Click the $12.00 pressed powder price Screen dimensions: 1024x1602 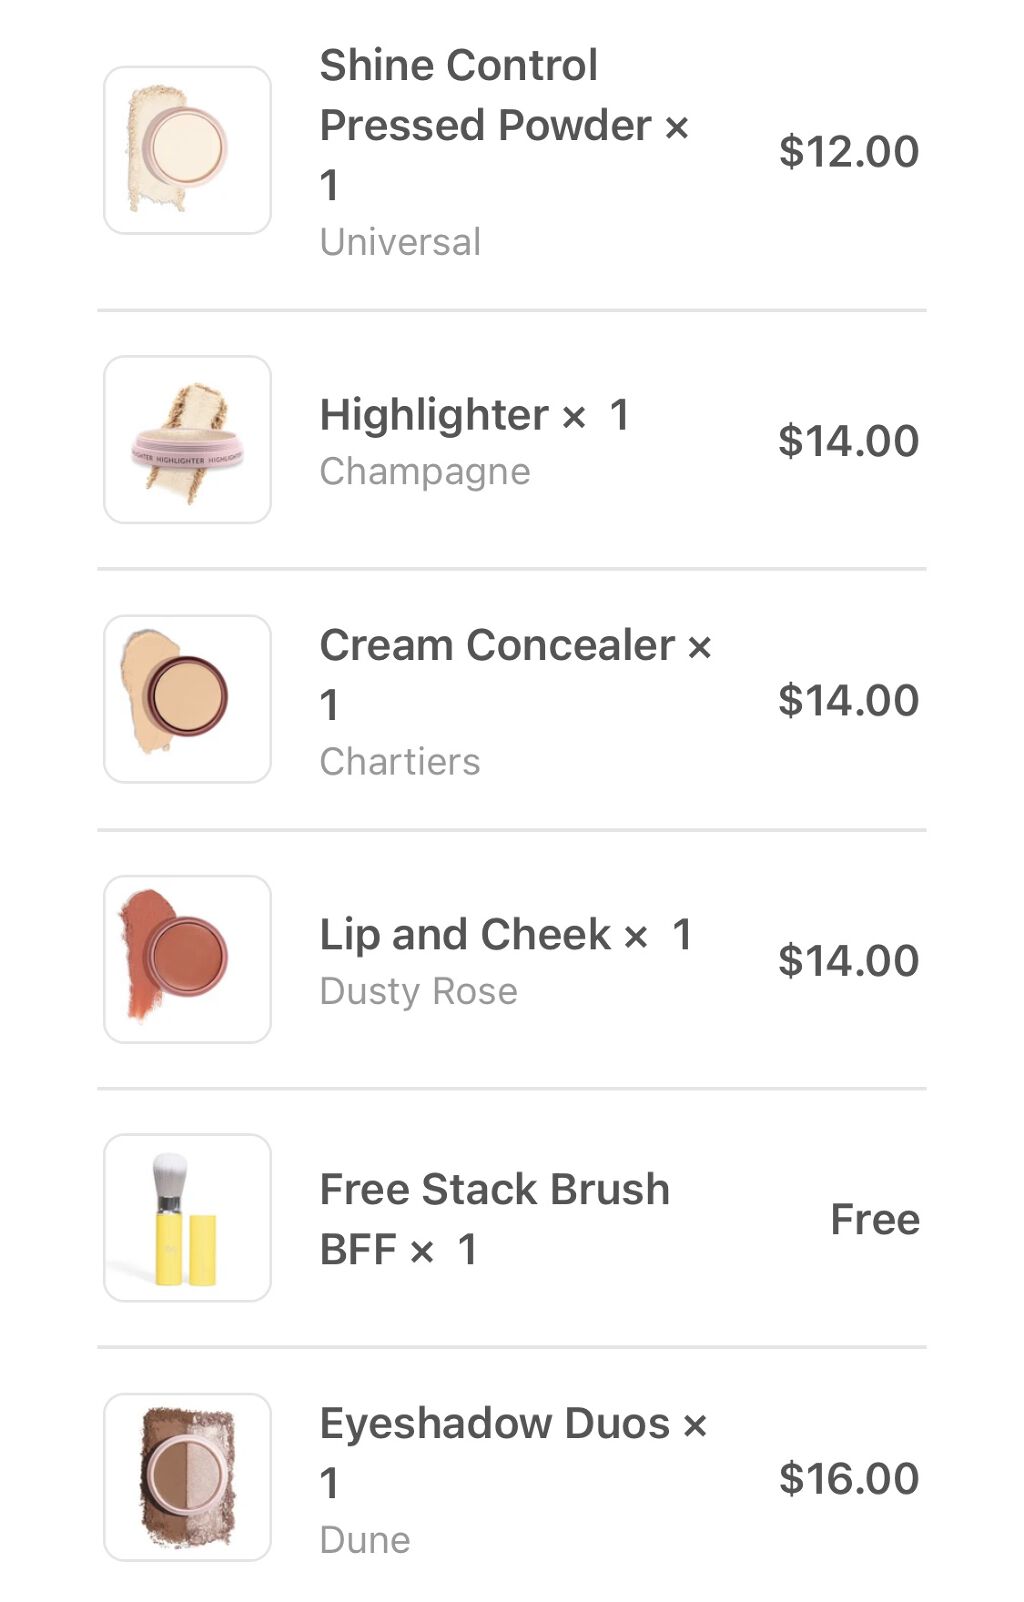coord(848,151)
